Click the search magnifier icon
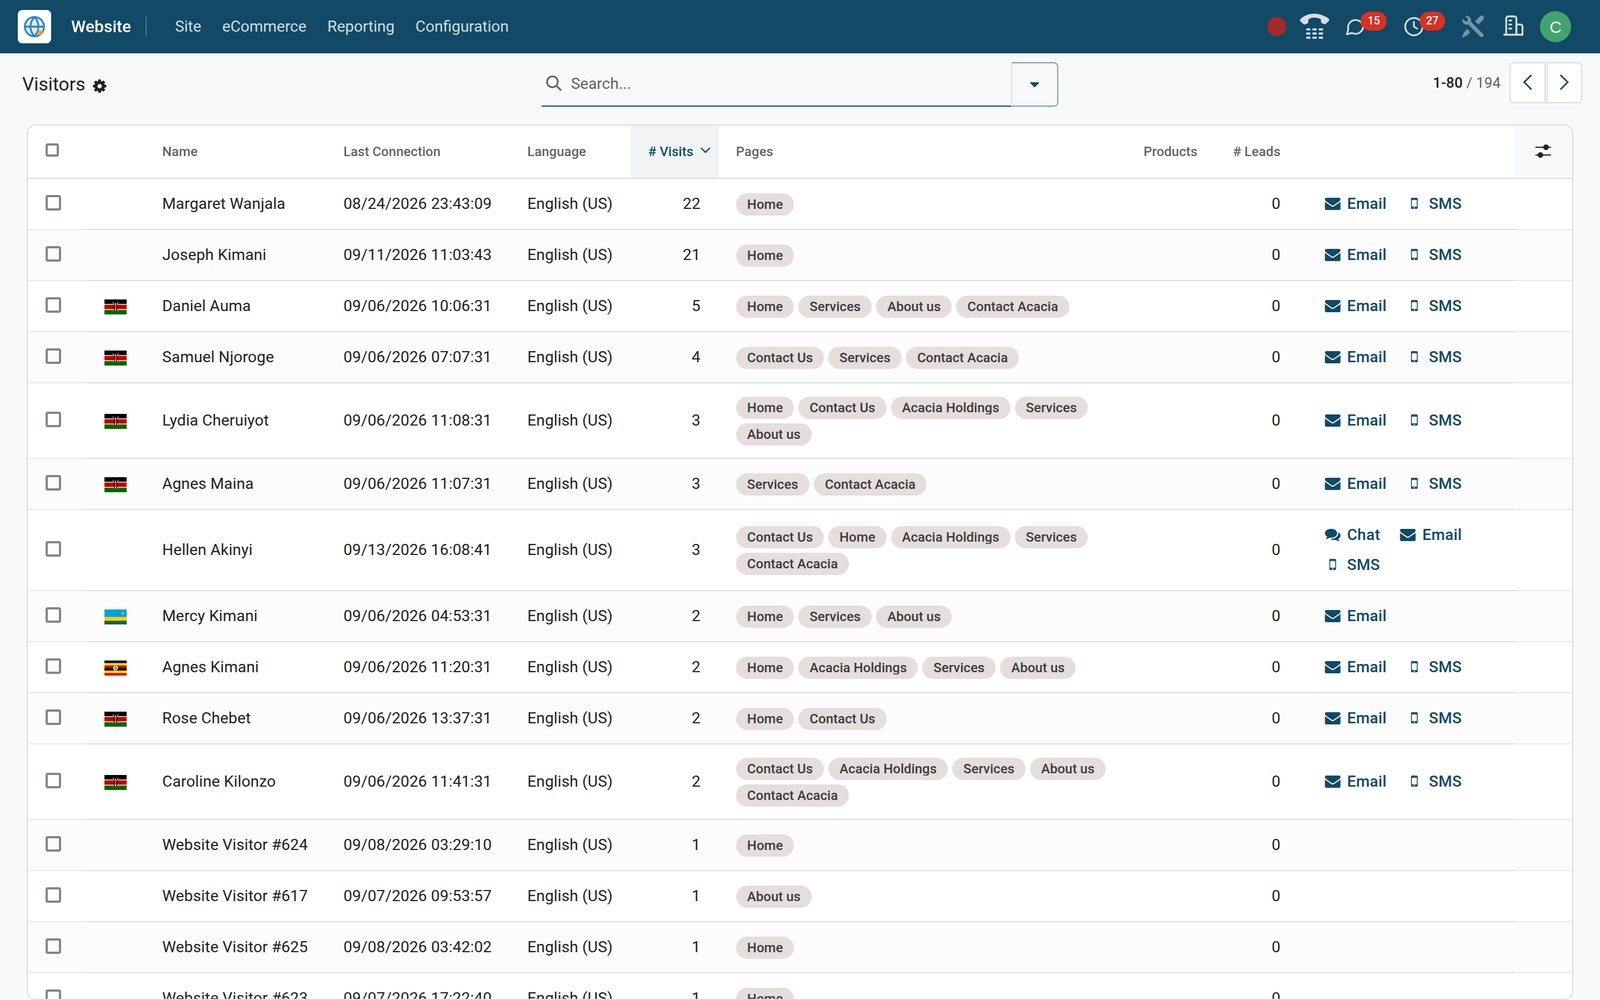1600x1000 pixels. (553, 83)
